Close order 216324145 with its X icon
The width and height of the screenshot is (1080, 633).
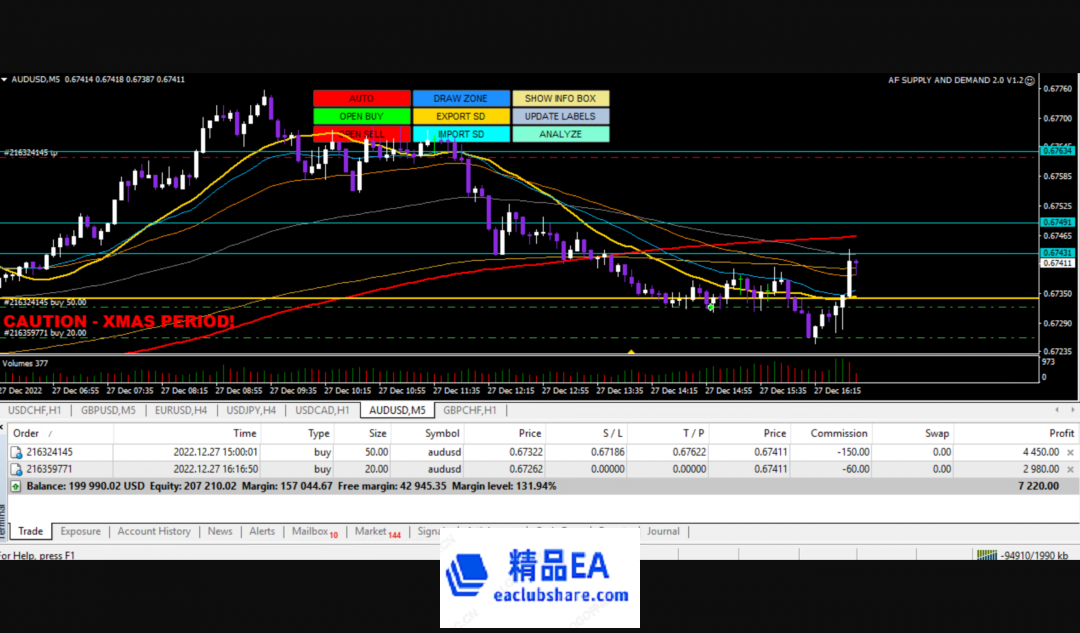pos(1070,453)
